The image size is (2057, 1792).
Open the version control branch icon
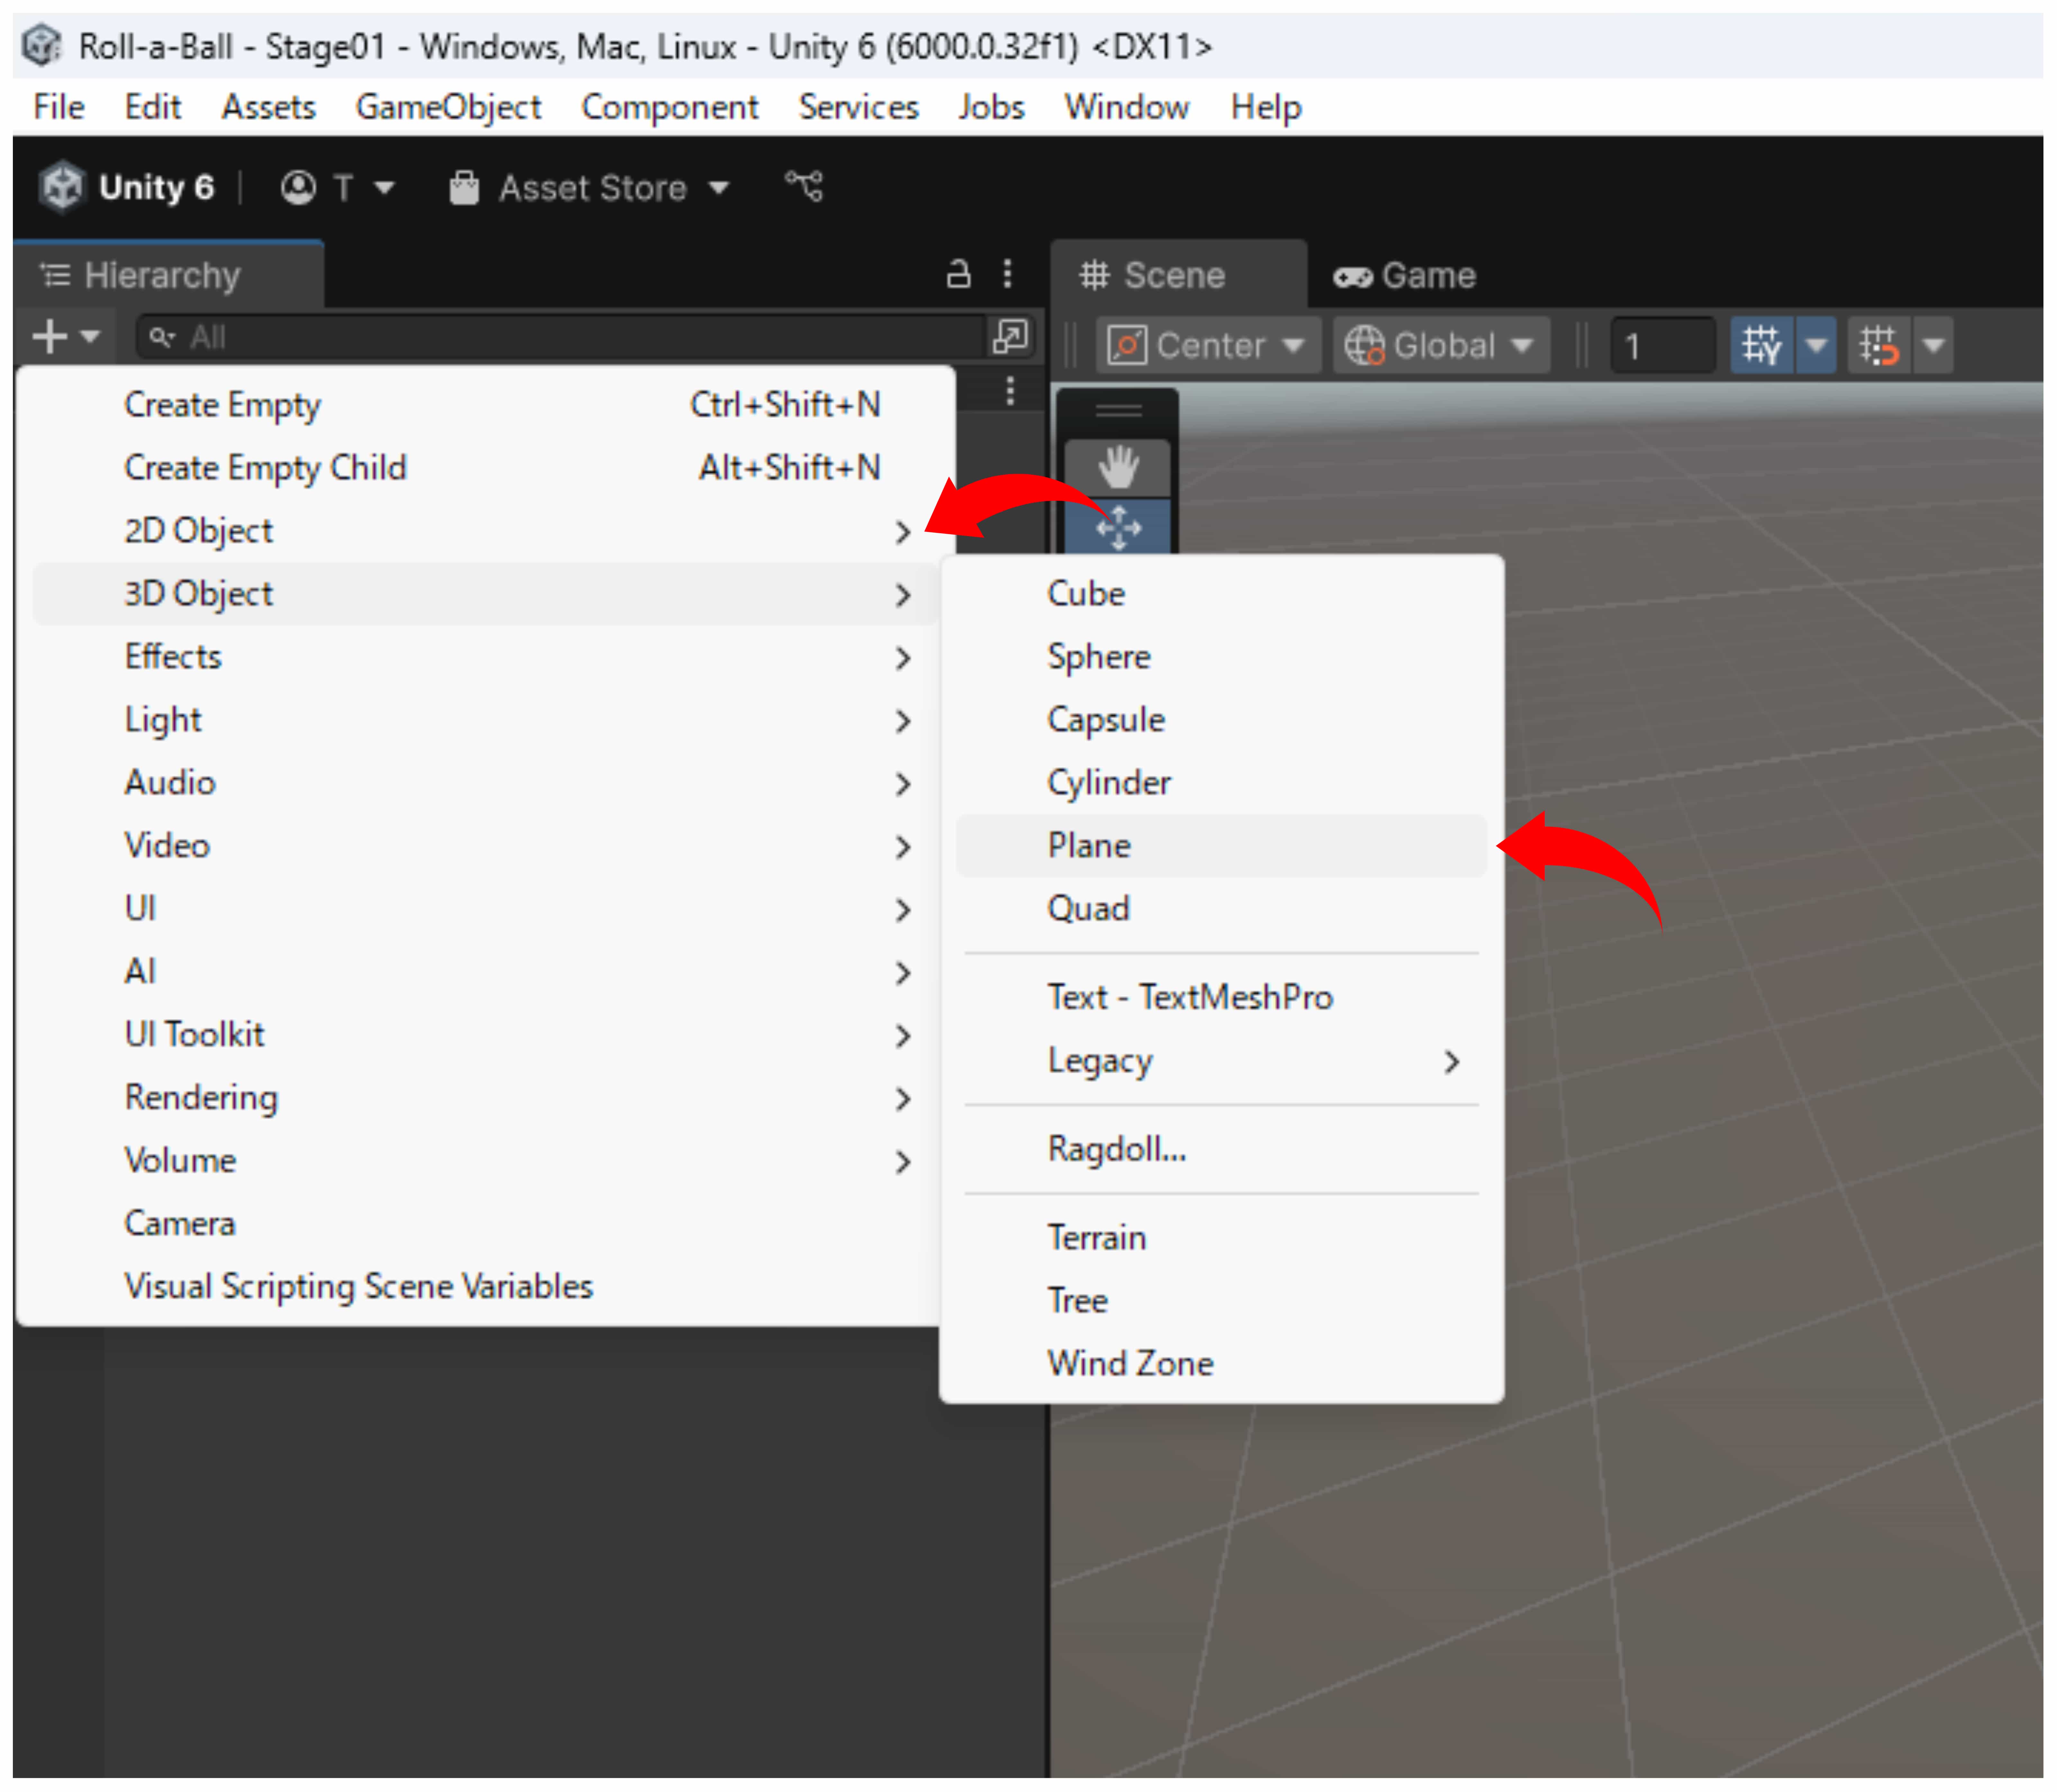pyautogui.click(x=804, y=186)
